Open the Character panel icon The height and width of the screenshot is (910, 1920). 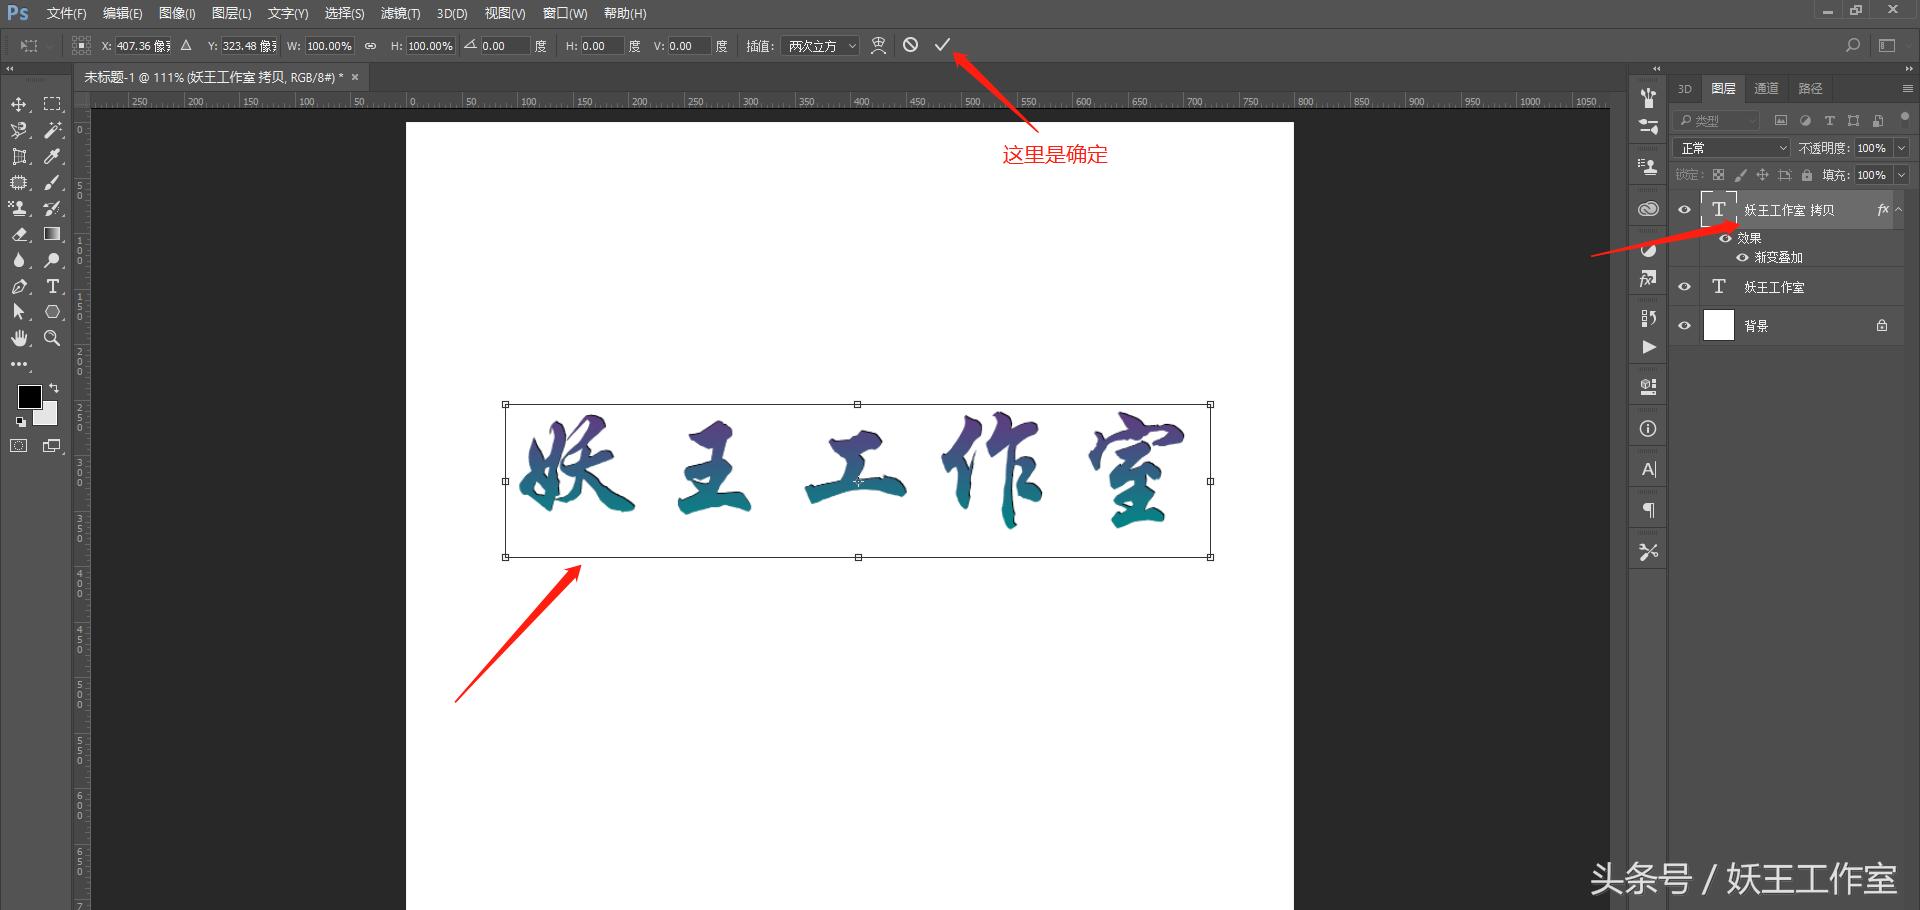pos(1647,467)
